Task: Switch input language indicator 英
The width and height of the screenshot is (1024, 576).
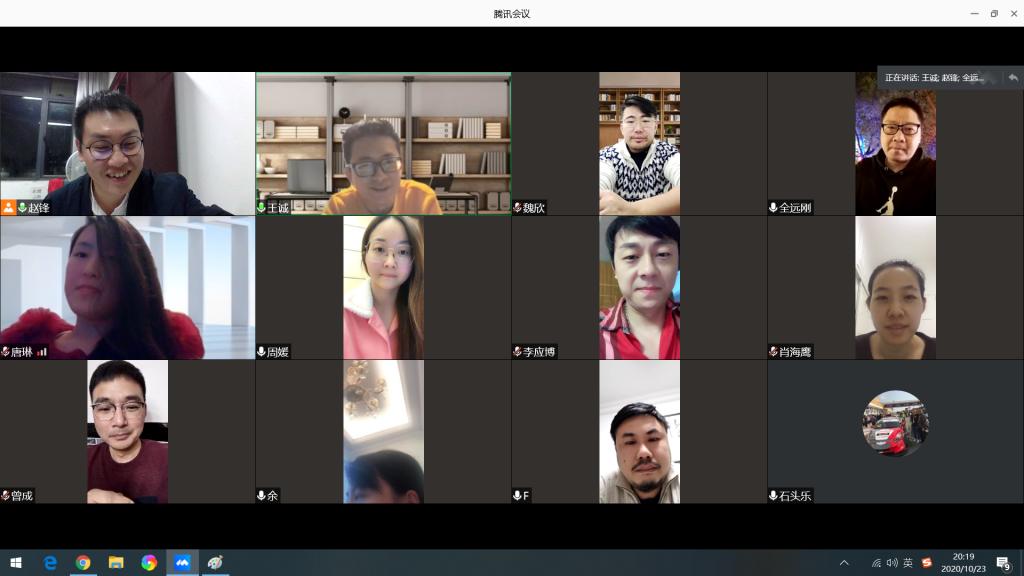Action: [x=908, y=562]
